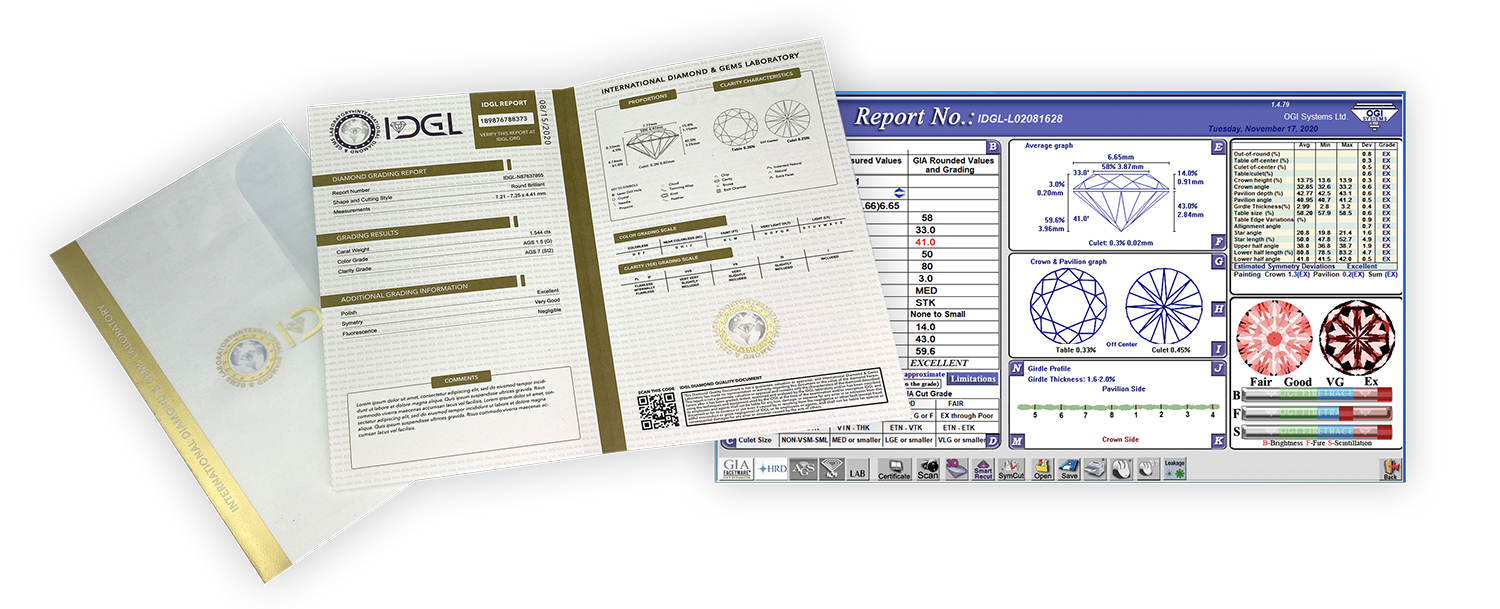Click the K corner button on Girdle Profile
The height and width of the screenshot is (609, 1500).
[1217, 440]
